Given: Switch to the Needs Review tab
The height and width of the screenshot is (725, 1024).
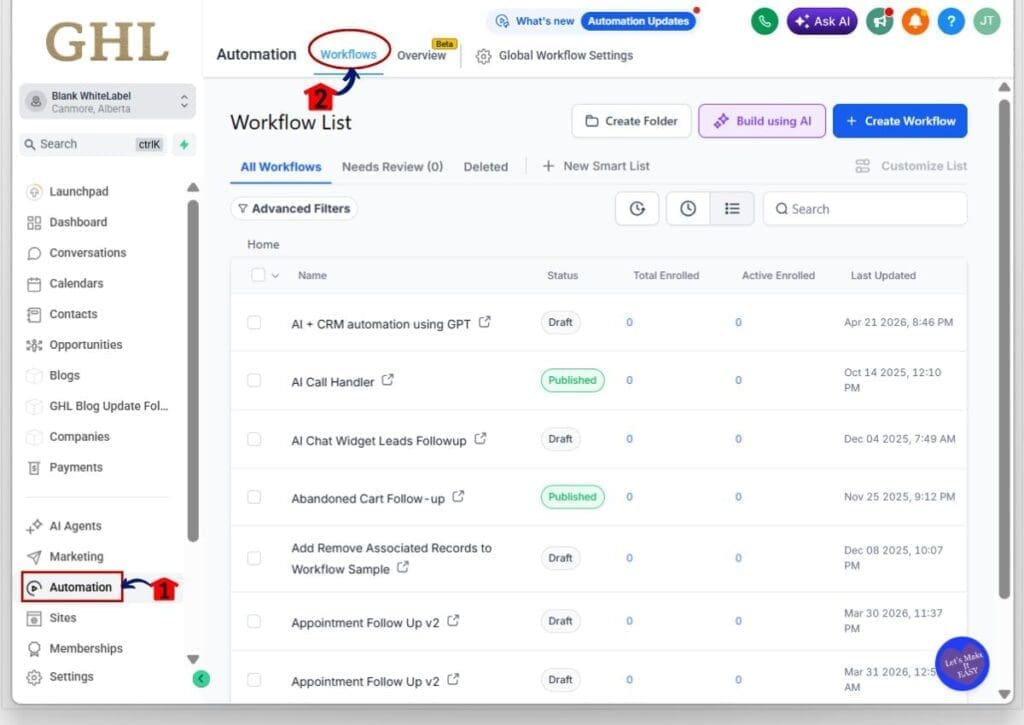Looking at the screenshot, I should (x=392, y=167).
